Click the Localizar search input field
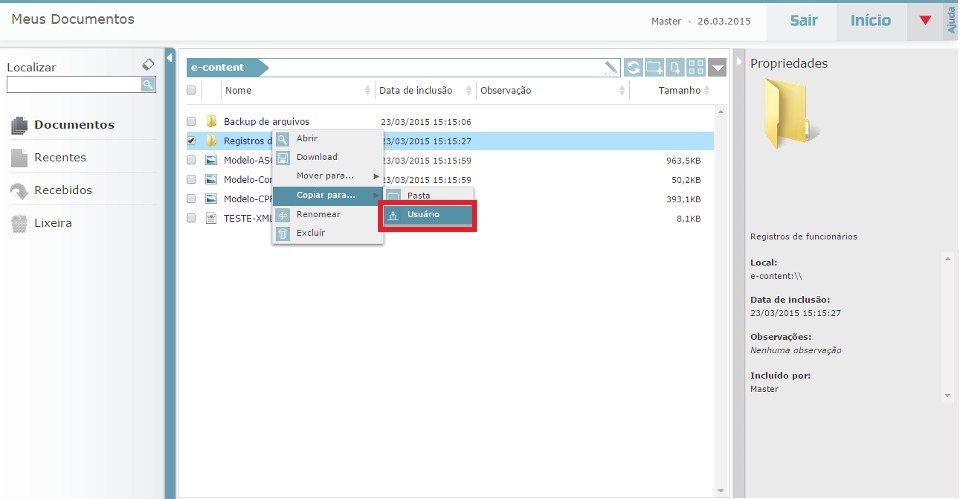 [72, 85]
